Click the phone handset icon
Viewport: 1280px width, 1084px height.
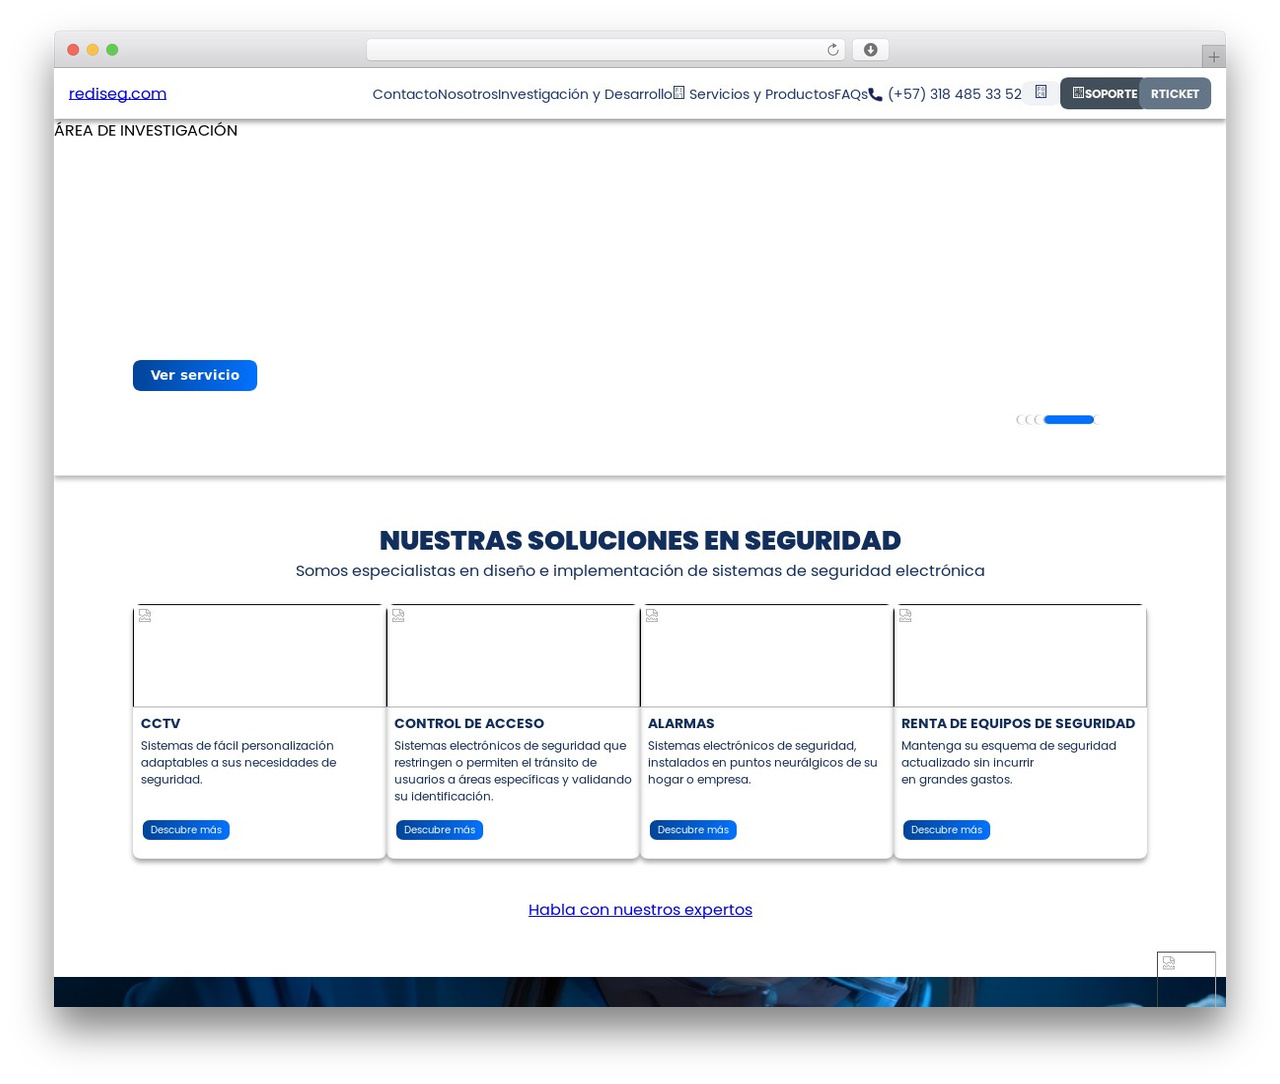(875, 94)
